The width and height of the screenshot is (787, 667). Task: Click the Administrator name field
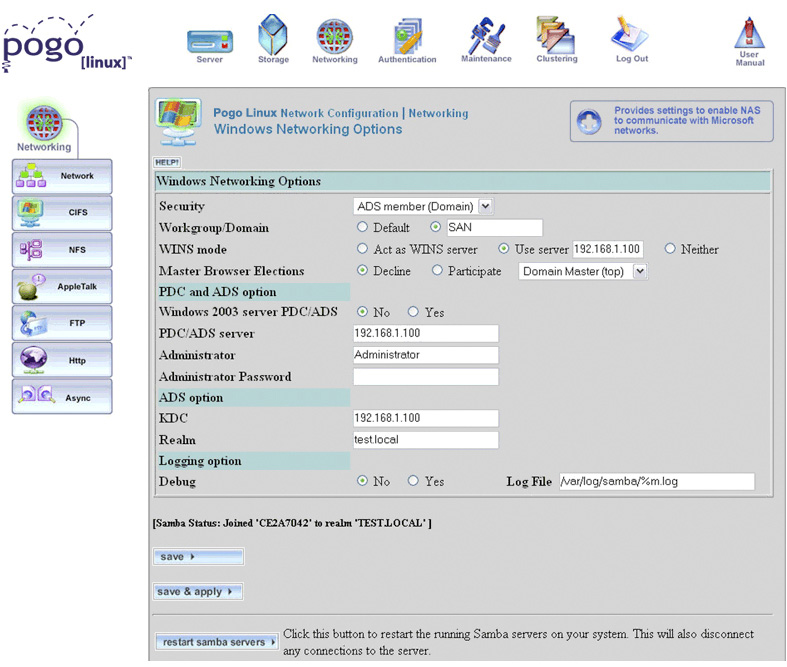(426, 355)
